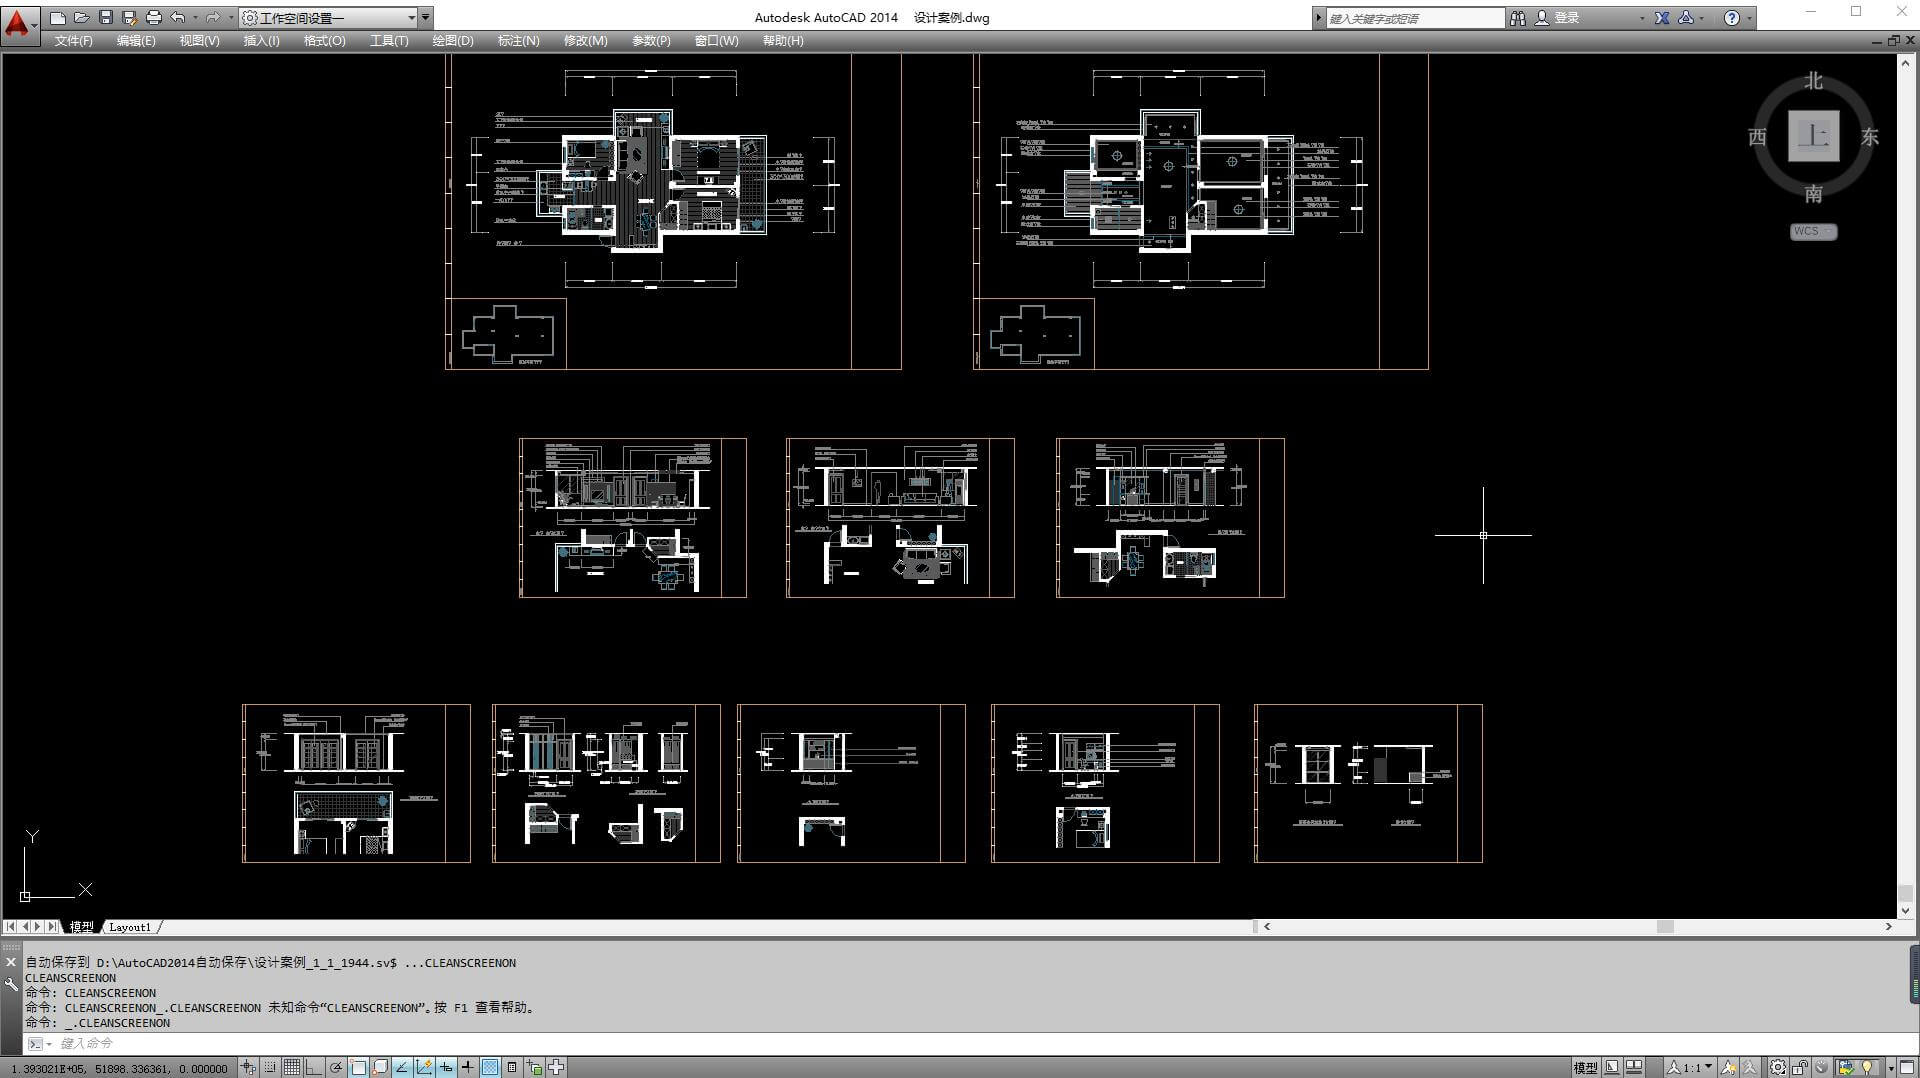This screenshot has width=1920, height=1078.
Task: Open the 编辑(E) menu
Action: click(136, 41)
